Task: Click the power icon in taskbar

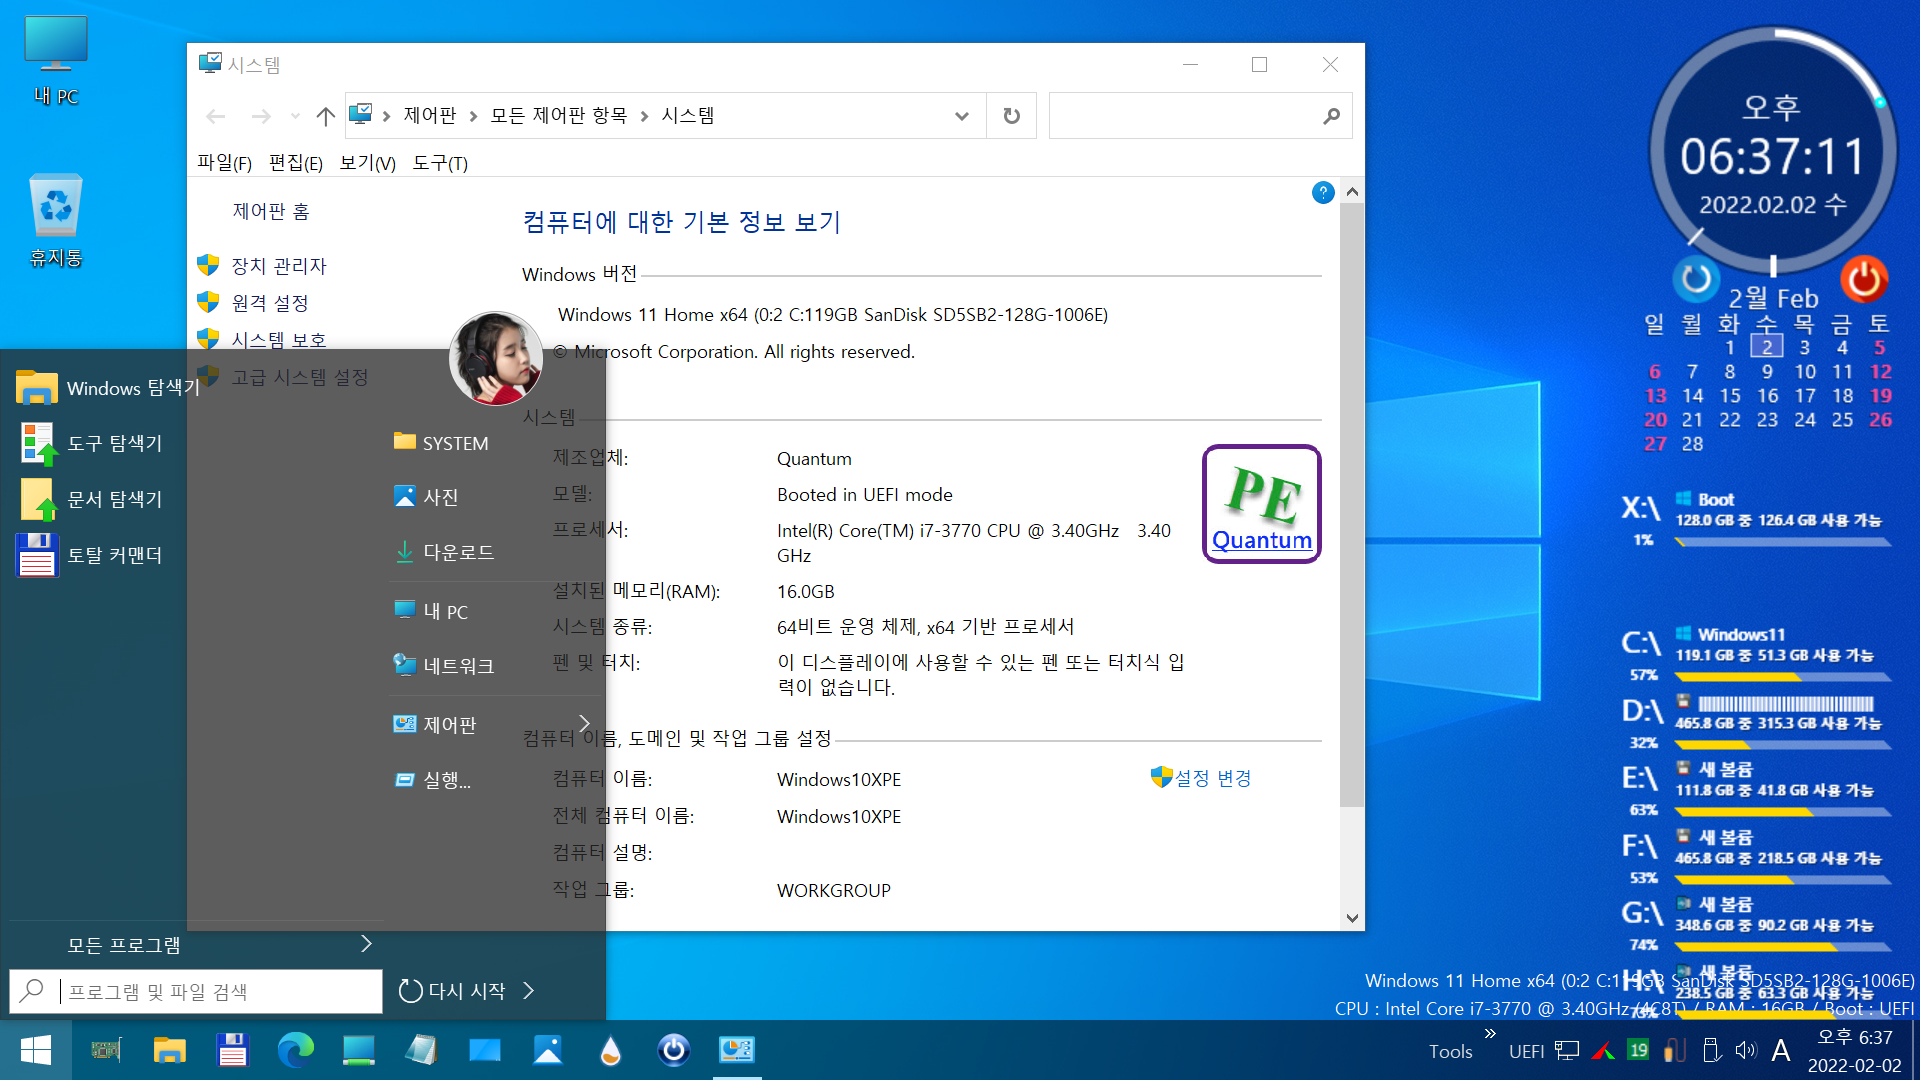Action: click(x=673, y=1050)
